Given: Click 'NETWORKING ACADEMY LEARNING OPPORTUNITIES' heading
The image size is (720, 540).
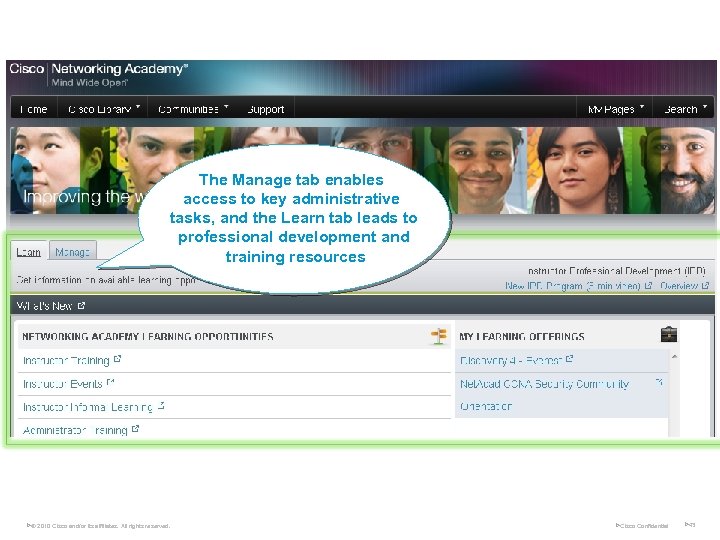Looking at the screenshot, I should [x=147, y=337].
